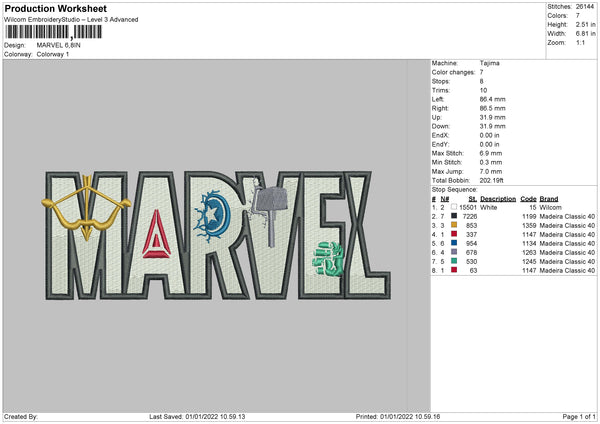Screen dimensions: 600x424
Task: Select the "White" description in row 1
Action: pos(489,207)
